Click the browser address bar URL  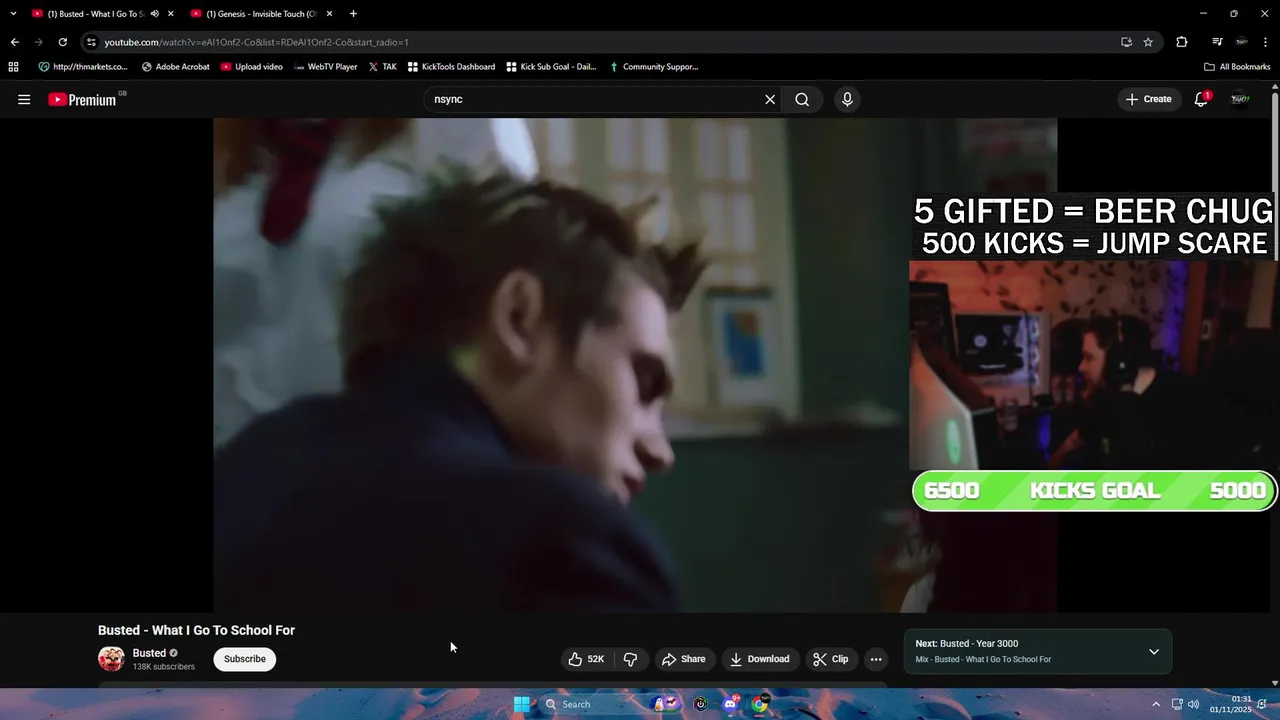pos(256,42)
